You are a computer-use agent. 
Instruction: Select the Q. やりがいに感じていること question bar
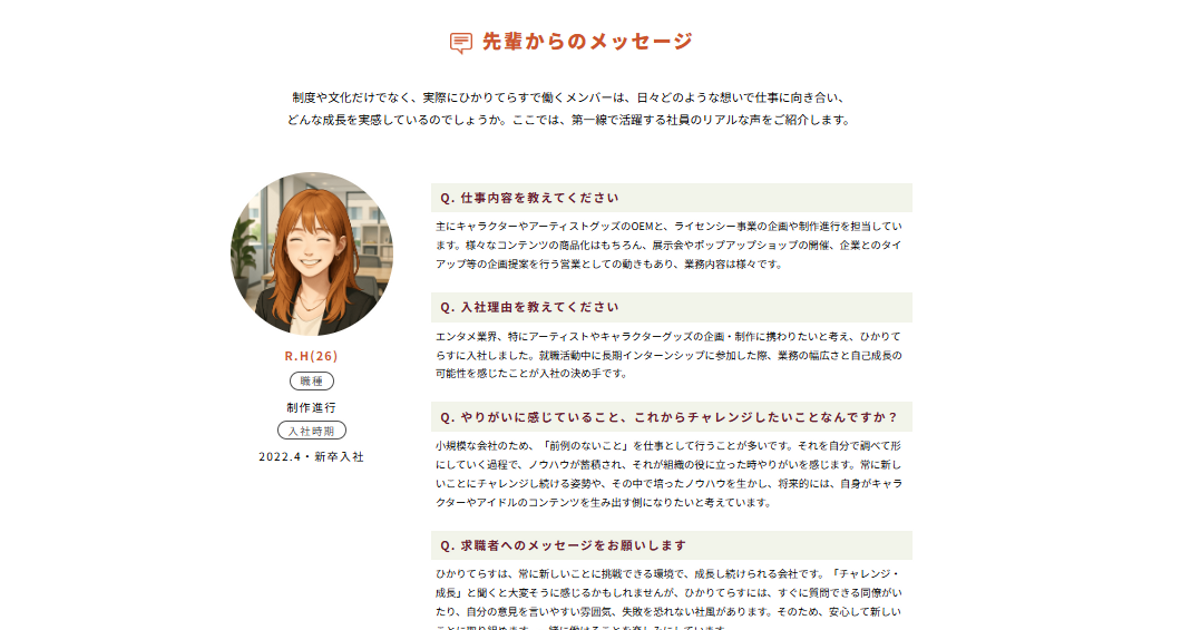pos(672,417)
